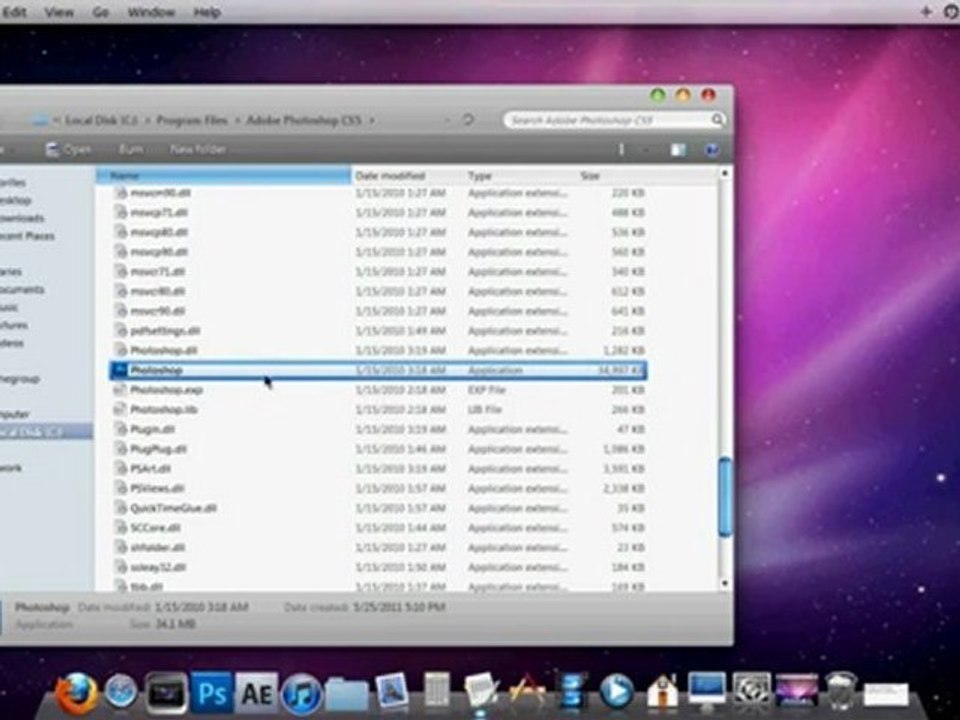Select Recent Places in the sidebar
Viewport: 960px width, 720px height.
pos(27,236)
